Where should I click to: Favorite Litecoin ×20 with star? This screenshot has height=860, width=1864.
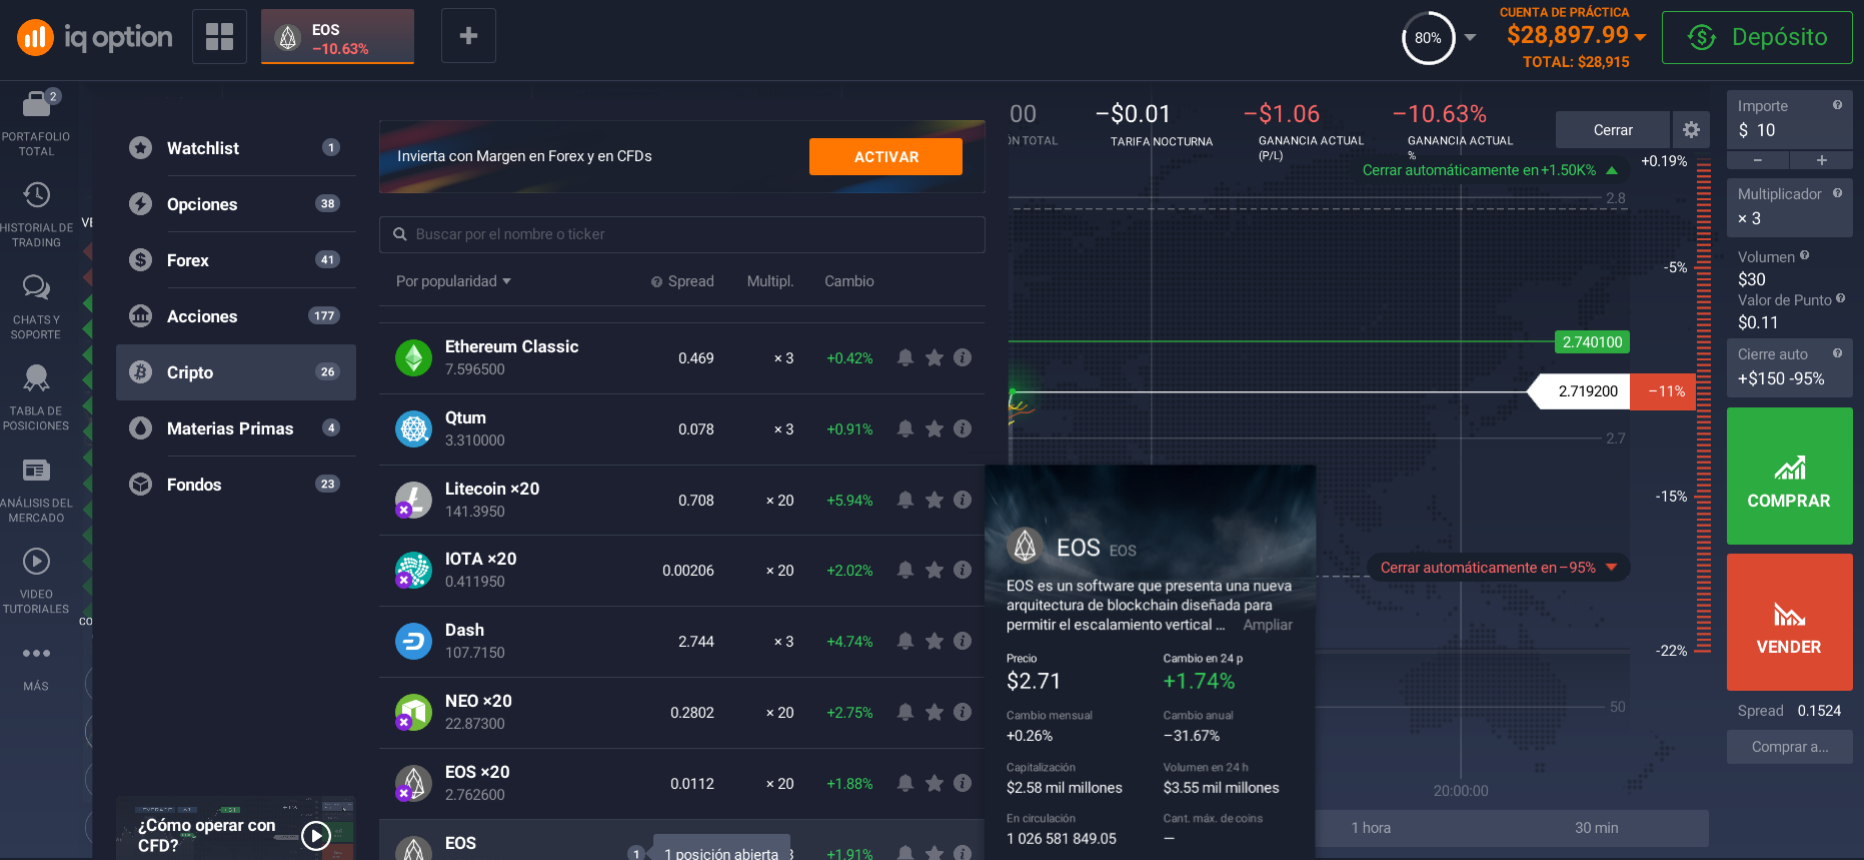point(934,500)
